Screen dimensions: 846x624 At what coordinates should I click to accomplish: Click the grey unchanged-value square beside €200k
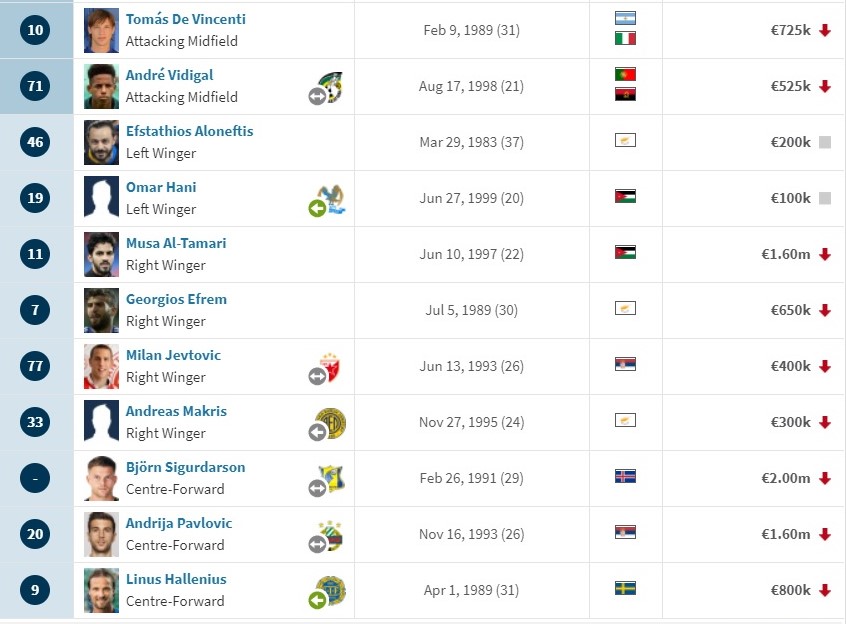tap(824, 142)
